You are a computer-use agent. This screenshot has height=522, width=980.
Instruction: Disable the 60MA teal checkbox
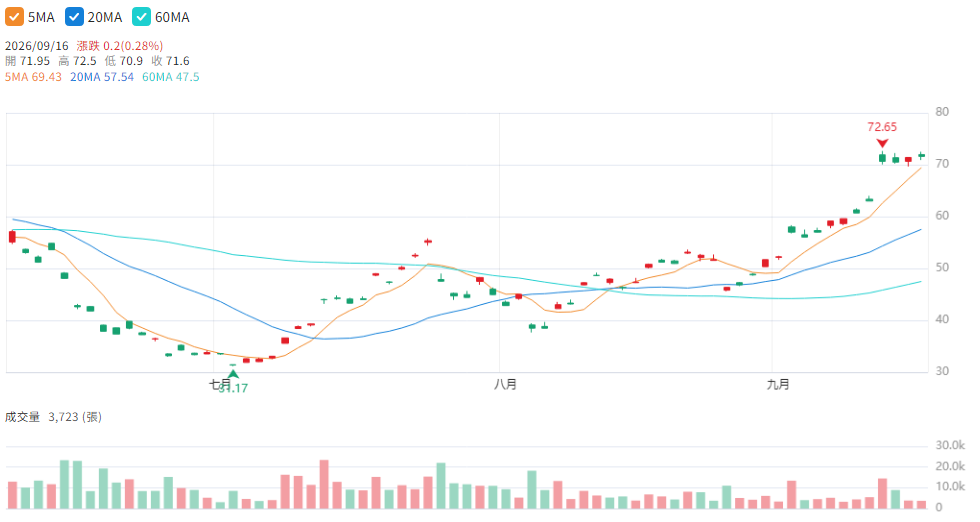click(x=142, y=17)
